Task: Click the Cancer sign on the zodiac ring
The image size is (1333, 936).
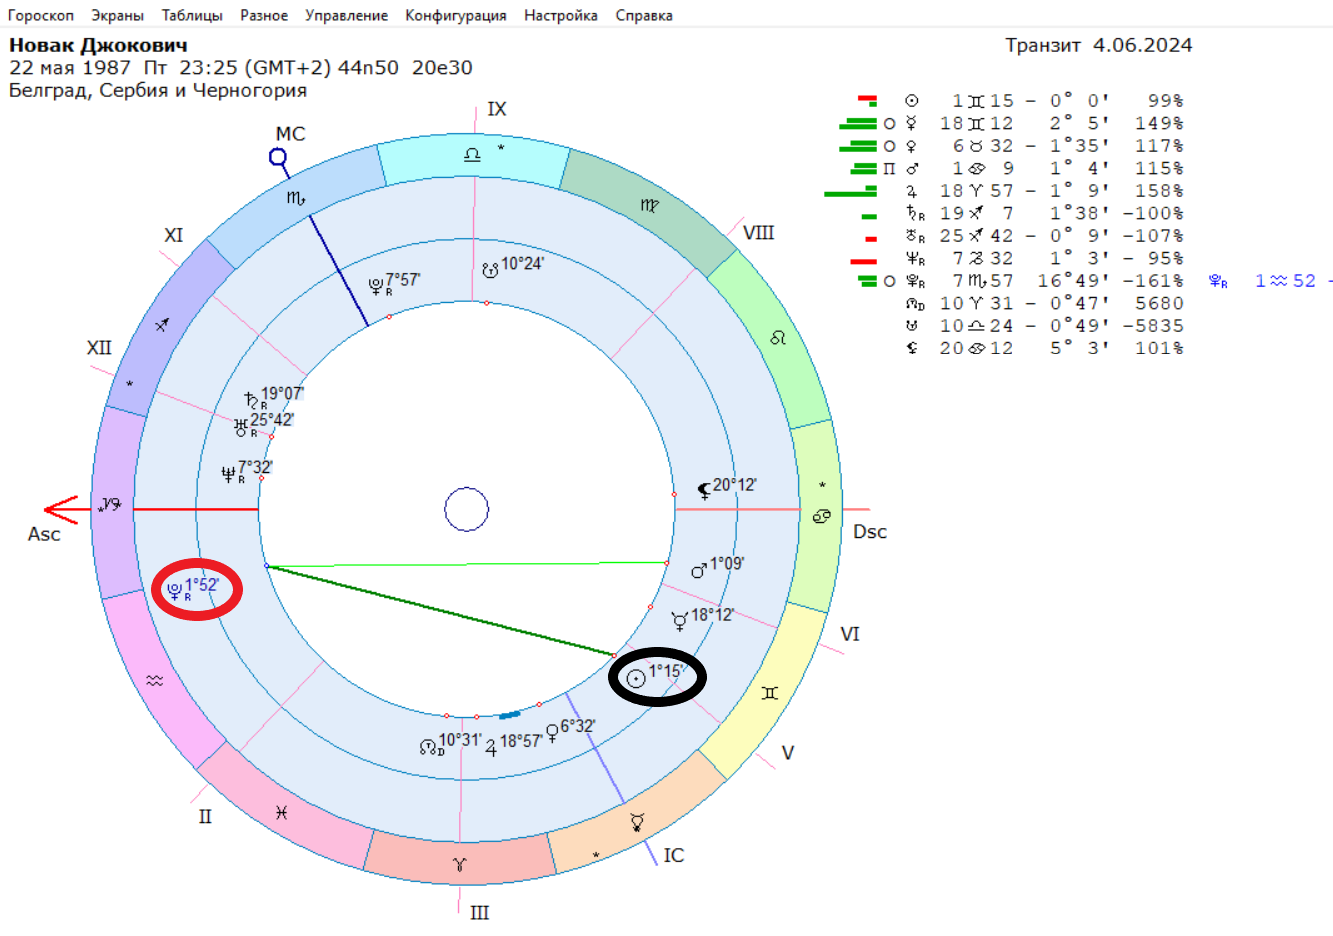Action: pos(821,516)
